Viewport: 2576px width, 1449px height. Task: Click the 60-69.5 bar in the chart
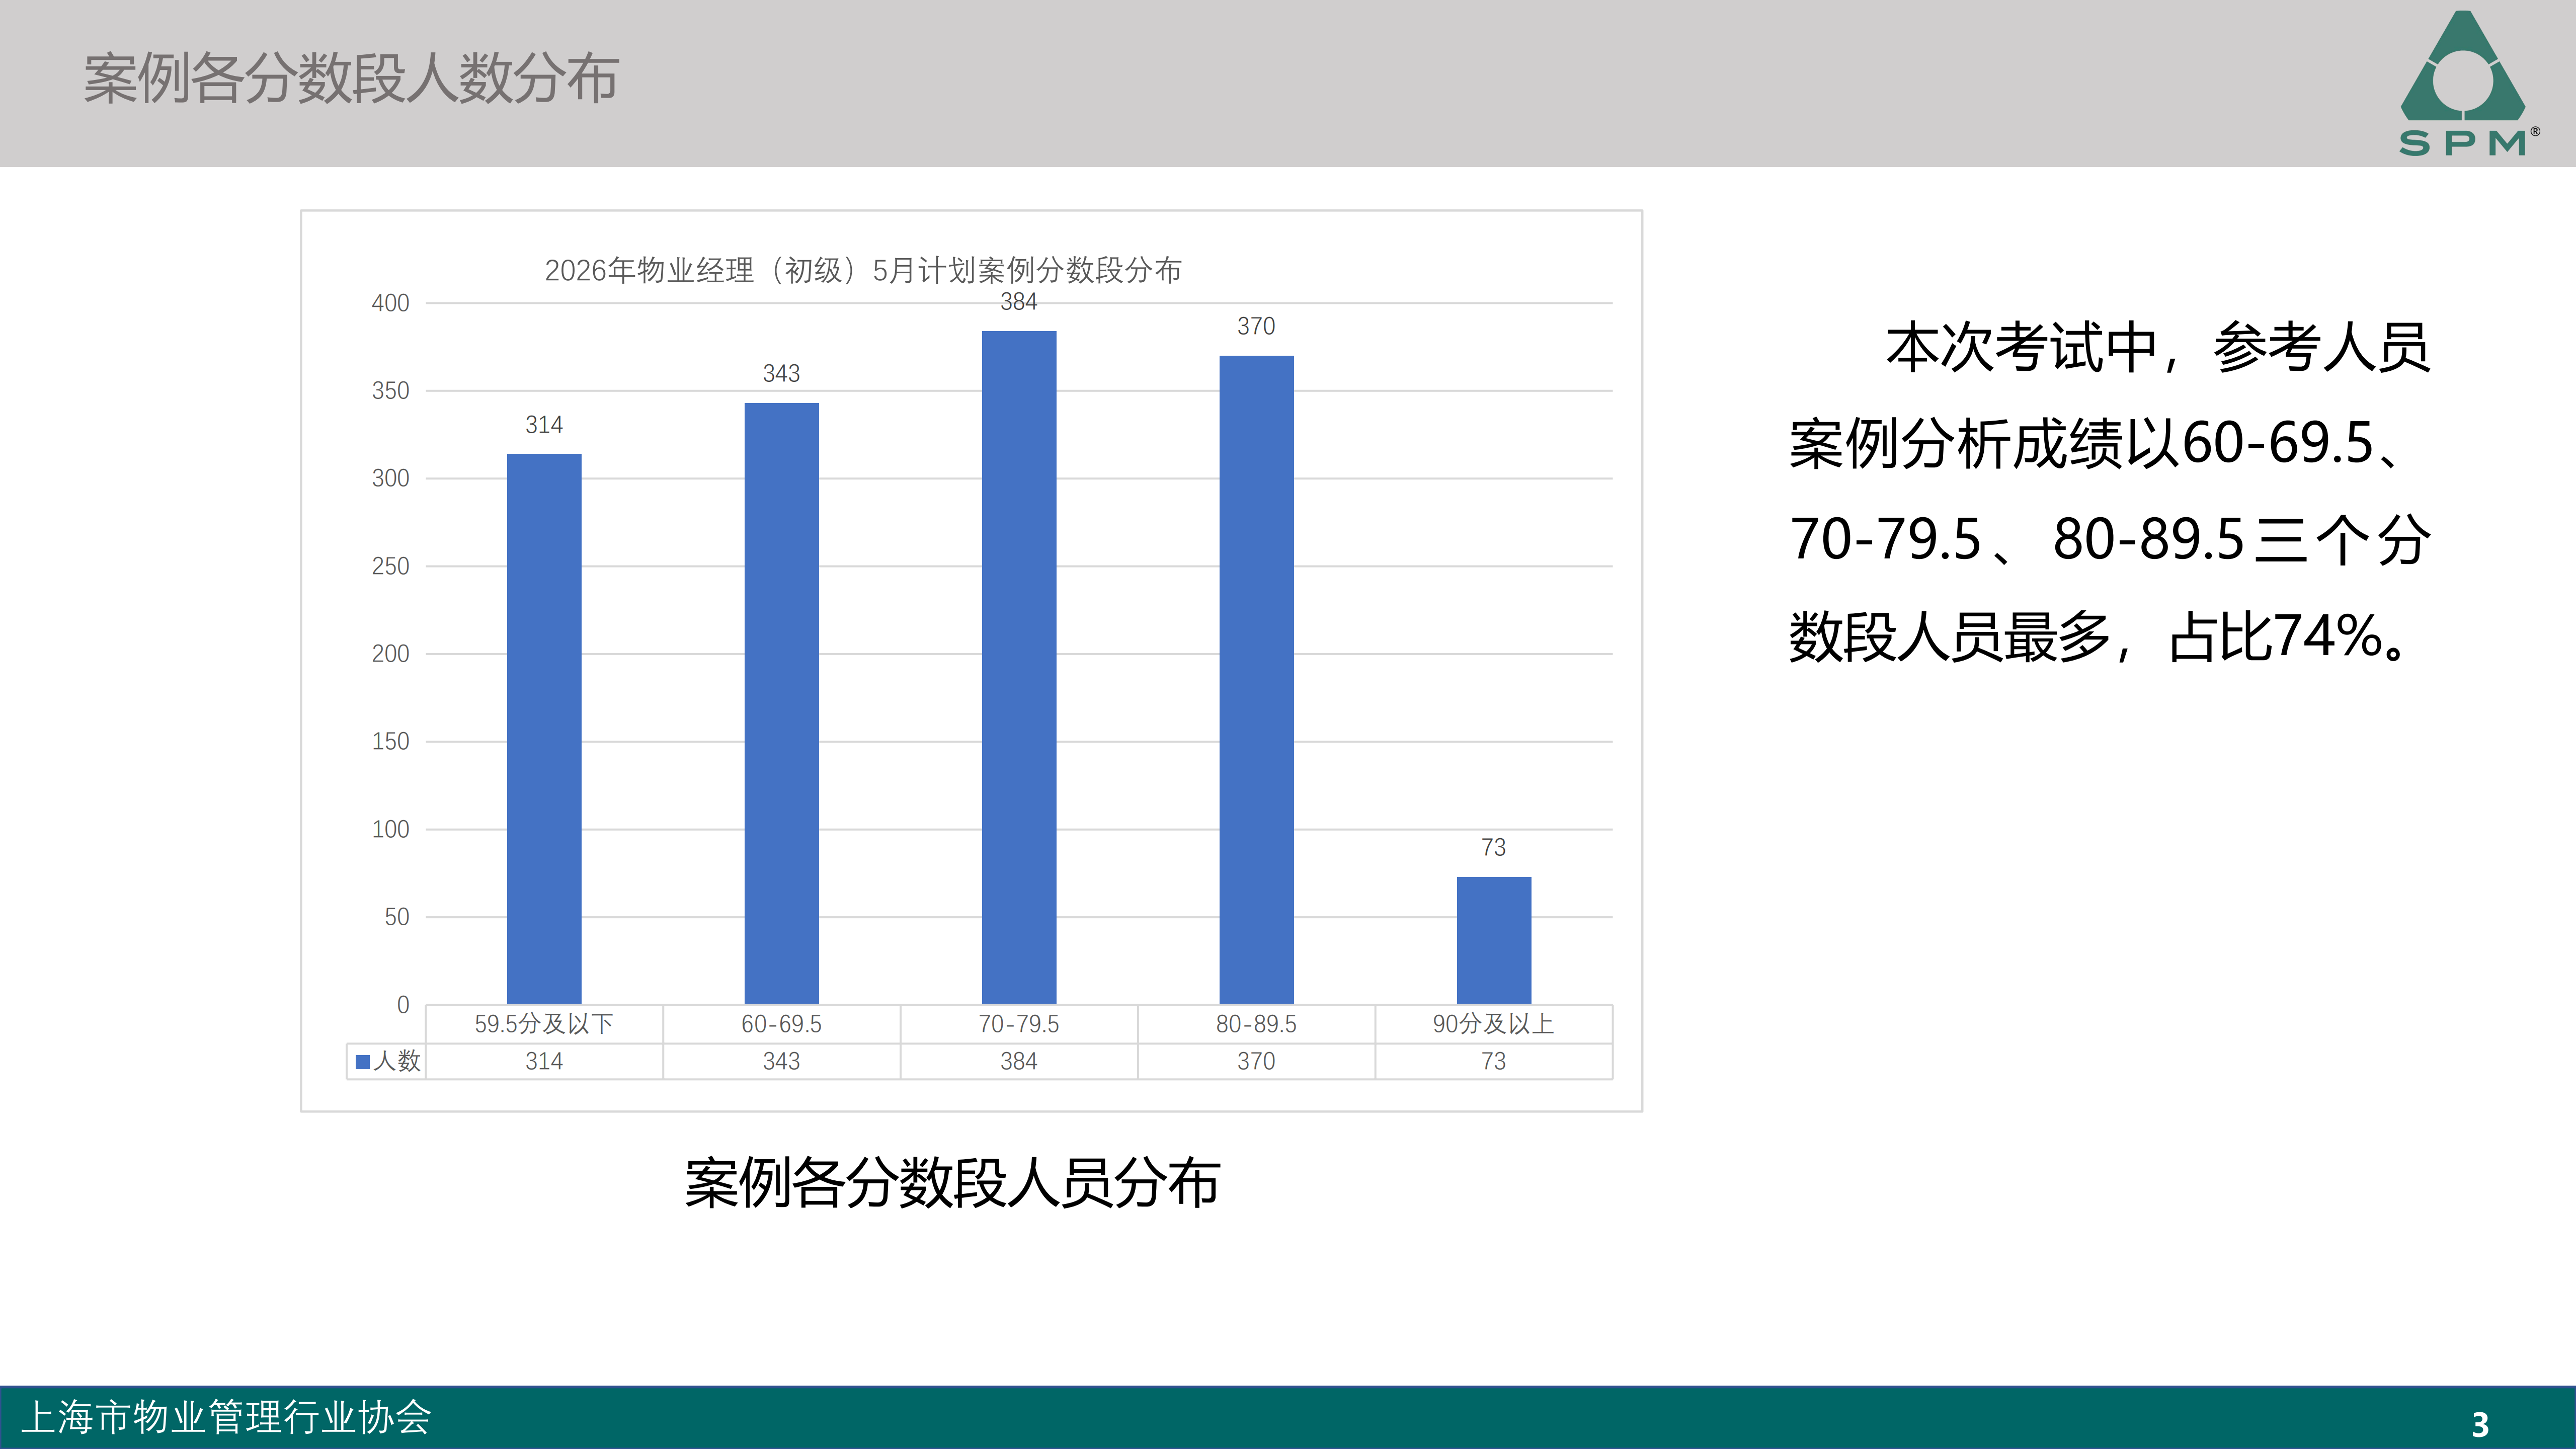(x=781, y=703)
